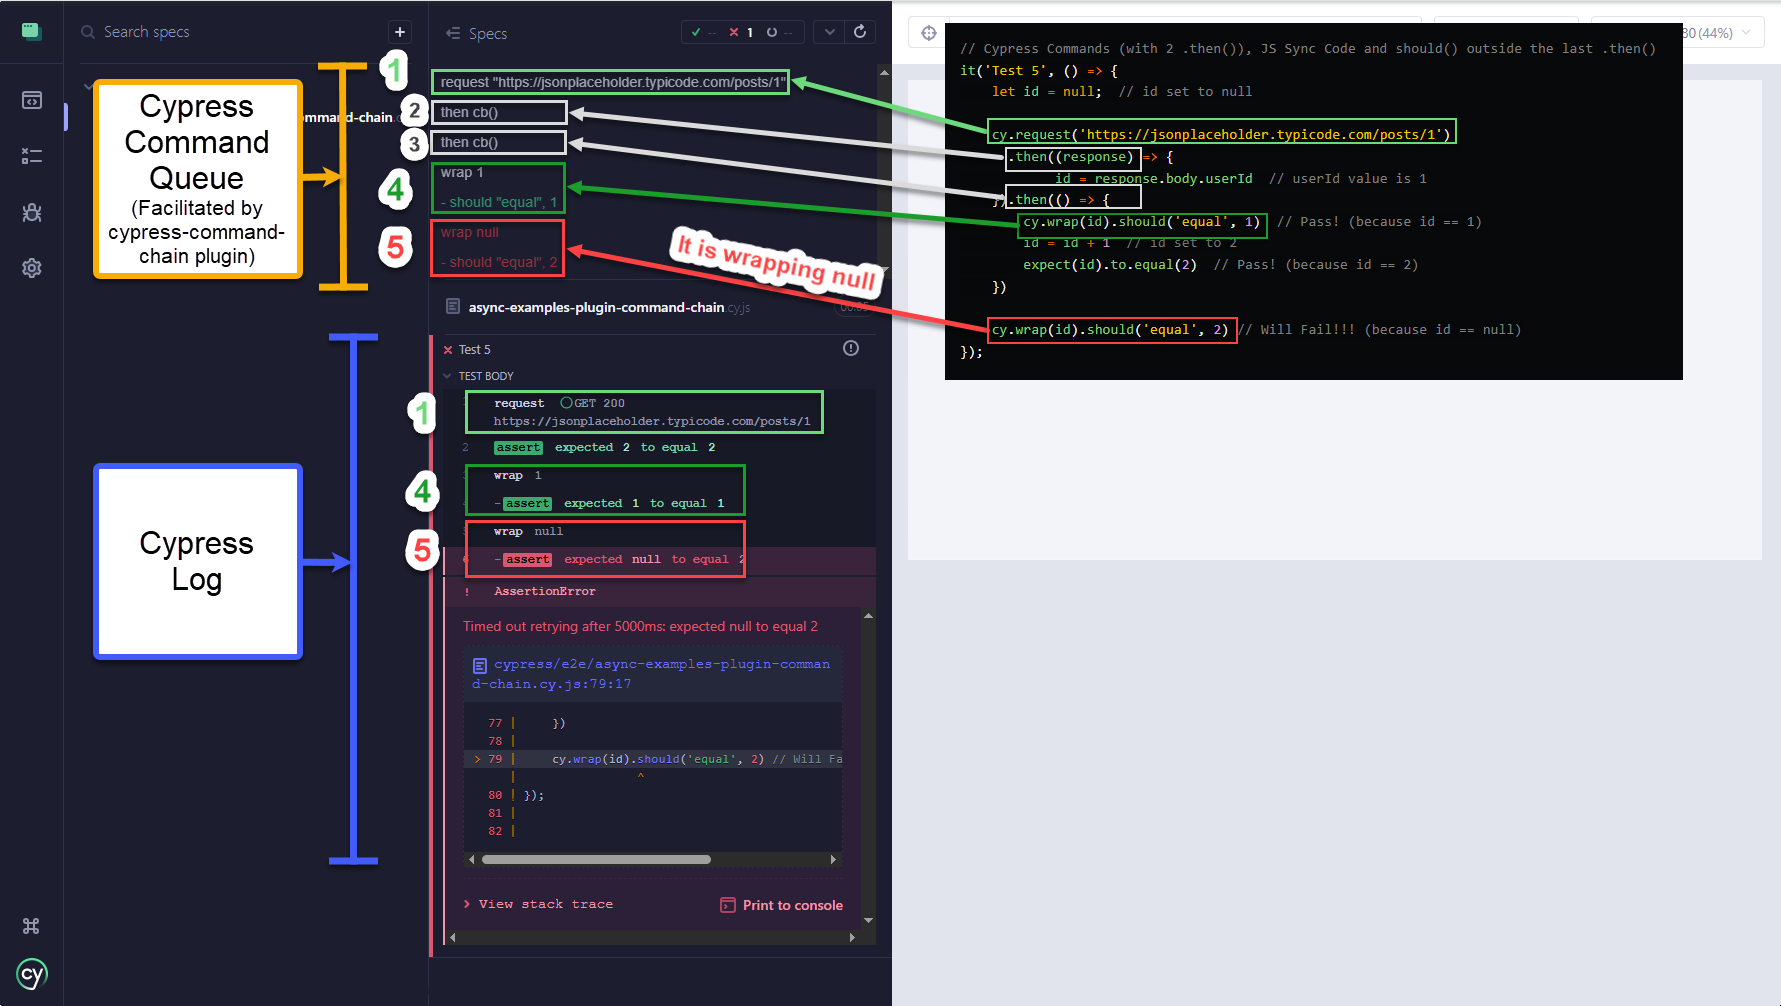Click the new spec plus button
The image size is (1781, 1006).
[x=399, y=32]
